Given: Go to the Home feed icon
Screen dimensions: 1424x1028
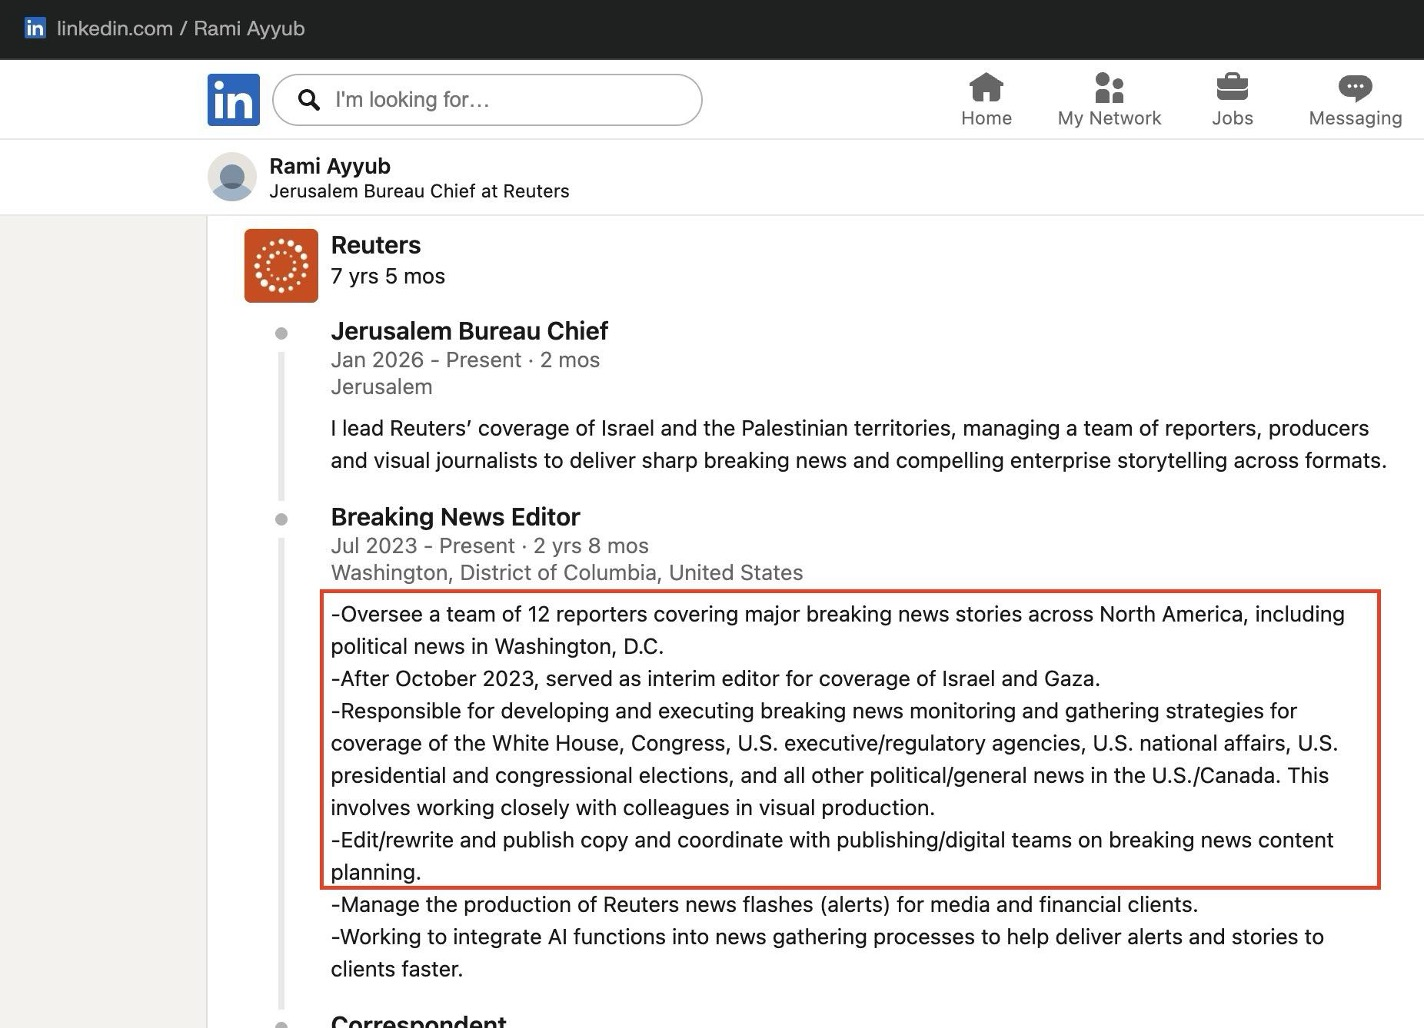Looking at the screenshot, I should pos(986,88).
